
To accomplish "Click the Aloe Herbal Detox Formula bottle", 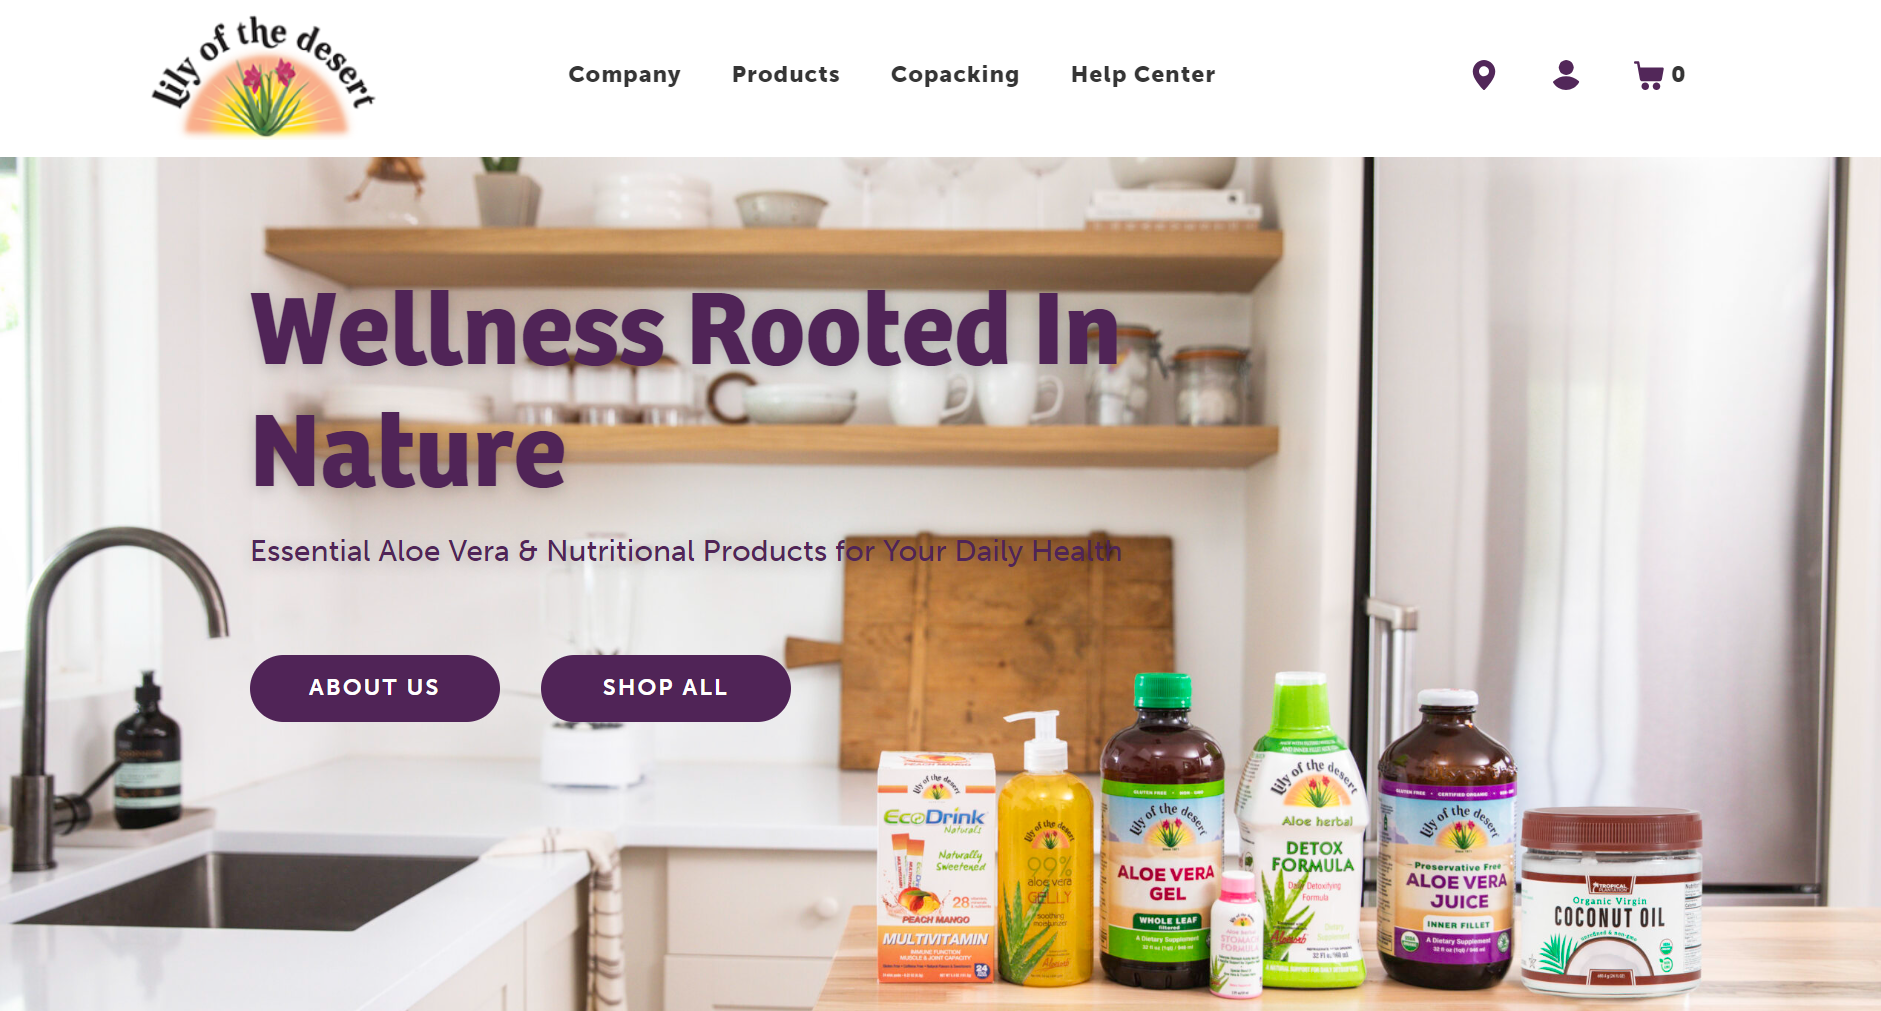I will coord(1306,830).
